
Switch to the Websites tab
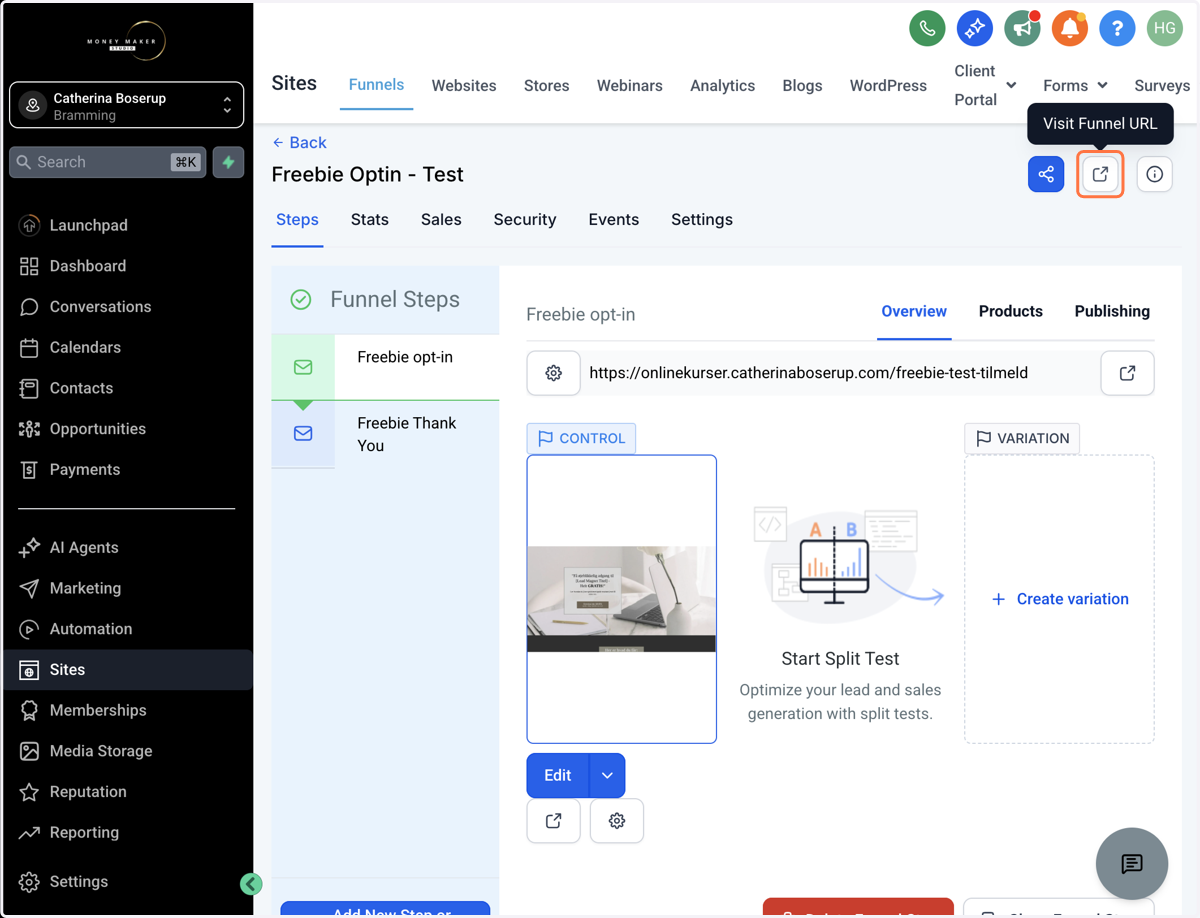point(464,86)
